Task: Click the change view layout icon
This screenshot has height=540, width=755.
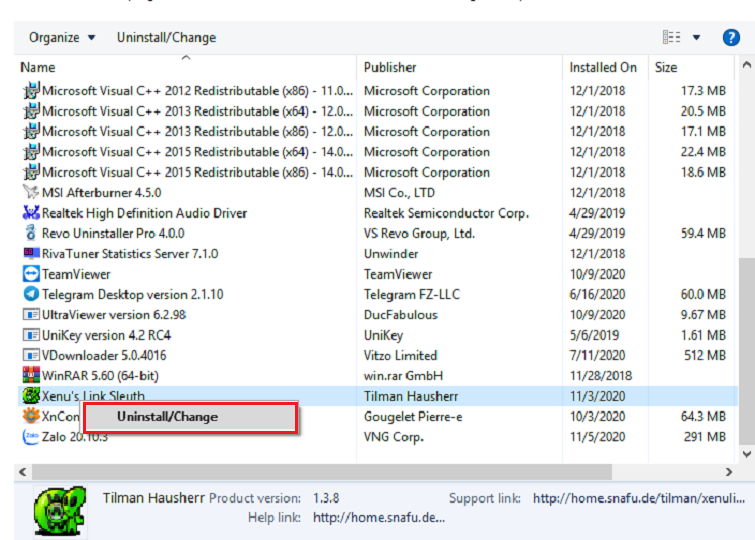Action: tap(671, 38)
